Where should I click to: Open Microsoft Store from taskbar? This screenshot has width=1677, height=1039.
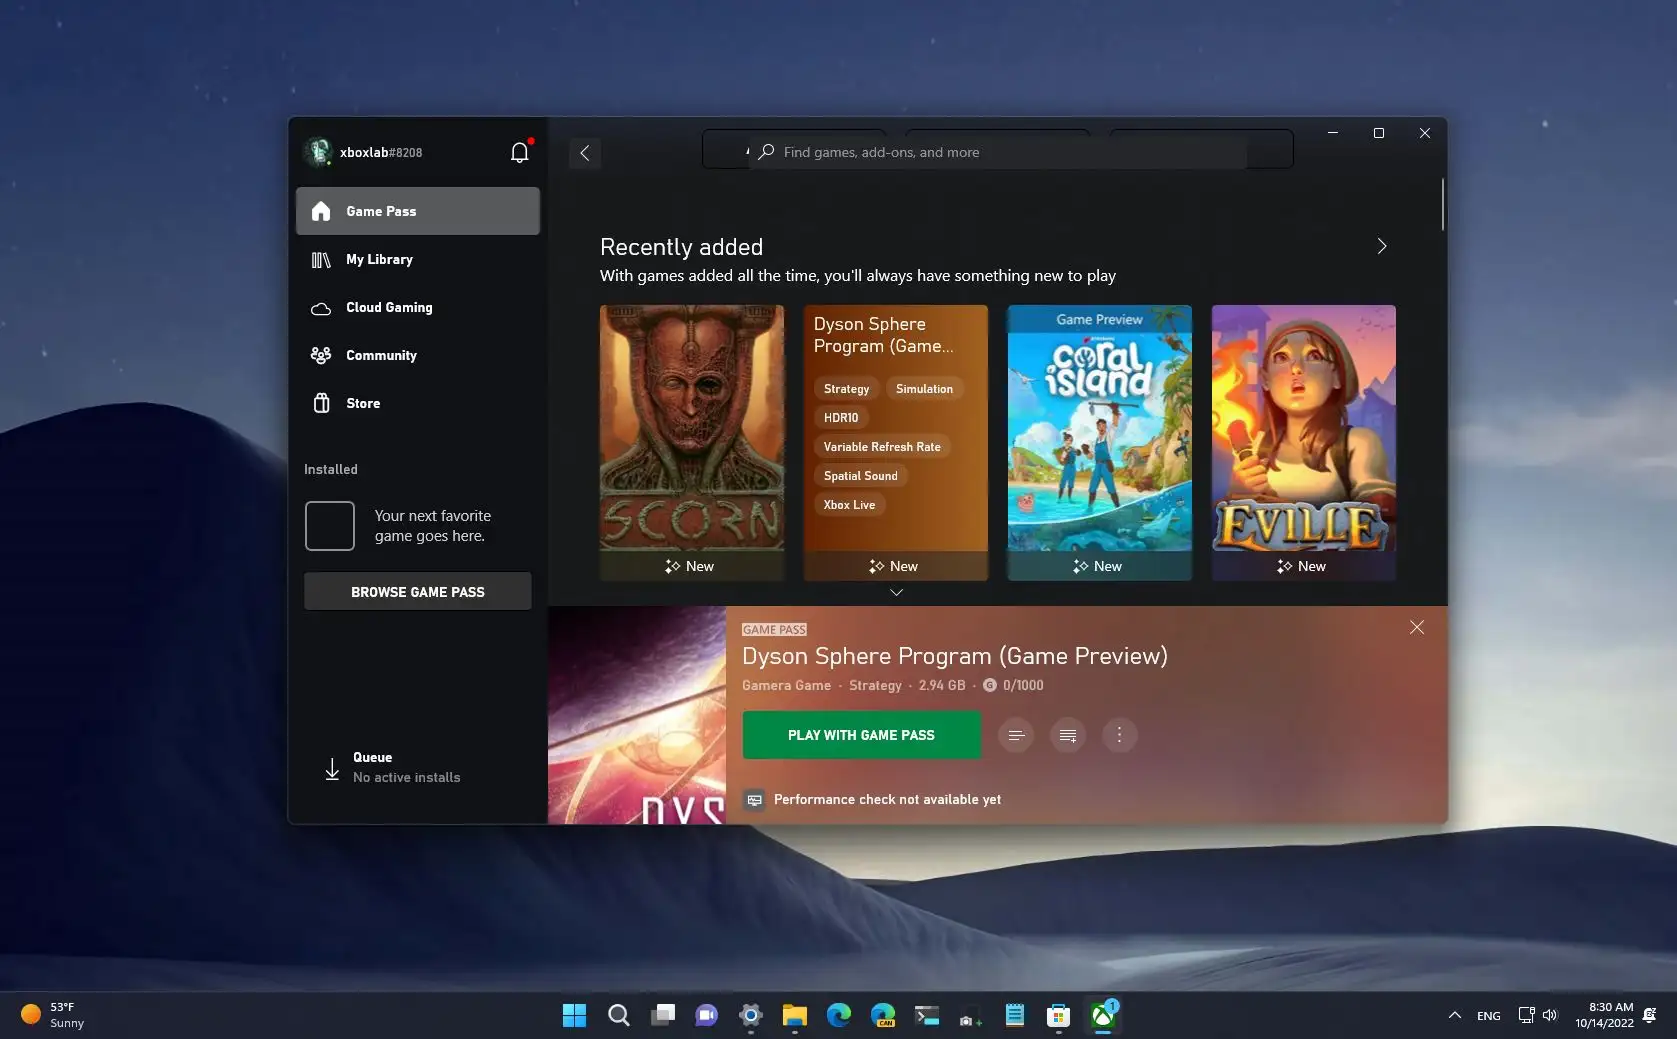[1059, 1016]
